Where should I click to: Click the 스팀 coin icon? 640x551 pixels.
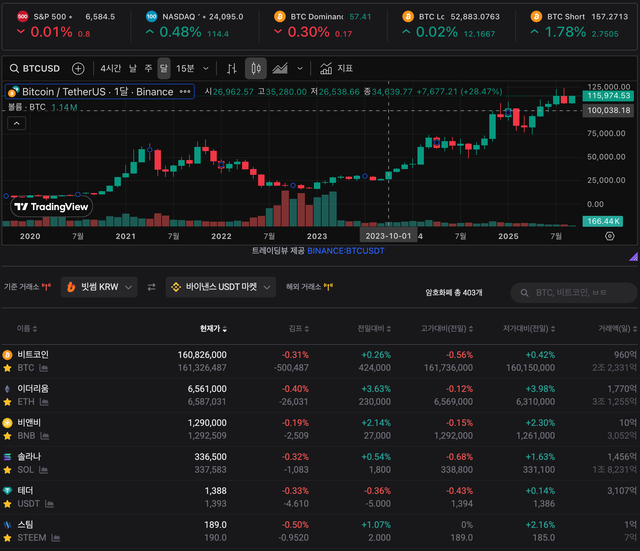(7, 524)
